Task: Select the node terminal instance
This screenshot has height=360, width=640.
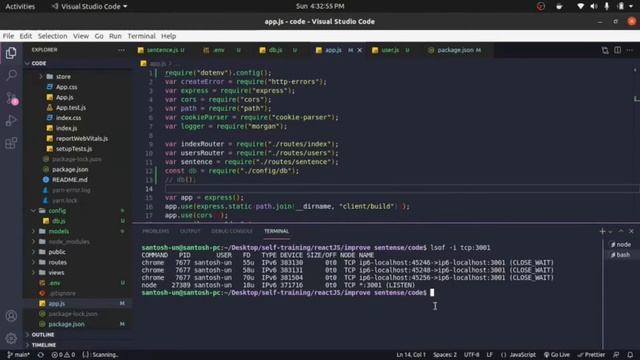Action: click(621, 244)
